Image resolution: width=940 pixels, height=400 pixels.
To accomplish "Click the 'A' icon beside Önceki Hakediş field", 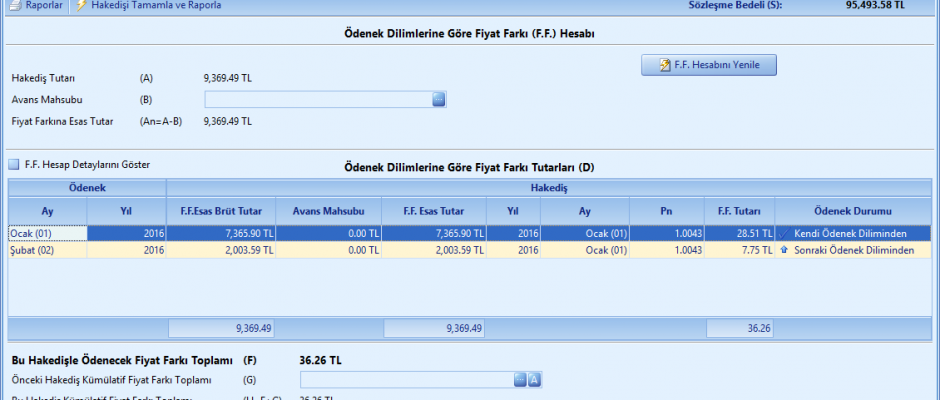I will [535, 379].
